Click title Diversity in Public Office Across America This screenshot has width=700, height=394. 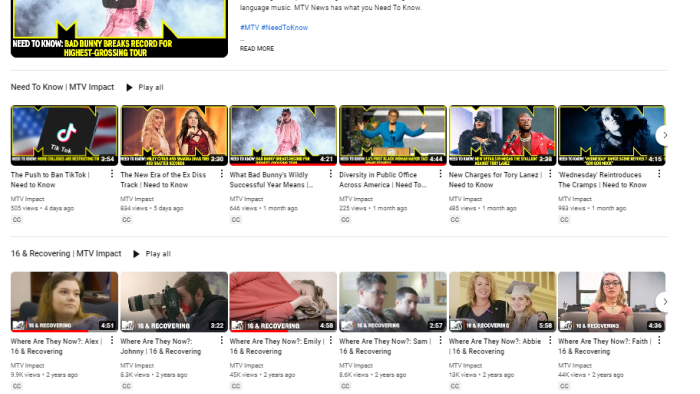click(383, 180)
